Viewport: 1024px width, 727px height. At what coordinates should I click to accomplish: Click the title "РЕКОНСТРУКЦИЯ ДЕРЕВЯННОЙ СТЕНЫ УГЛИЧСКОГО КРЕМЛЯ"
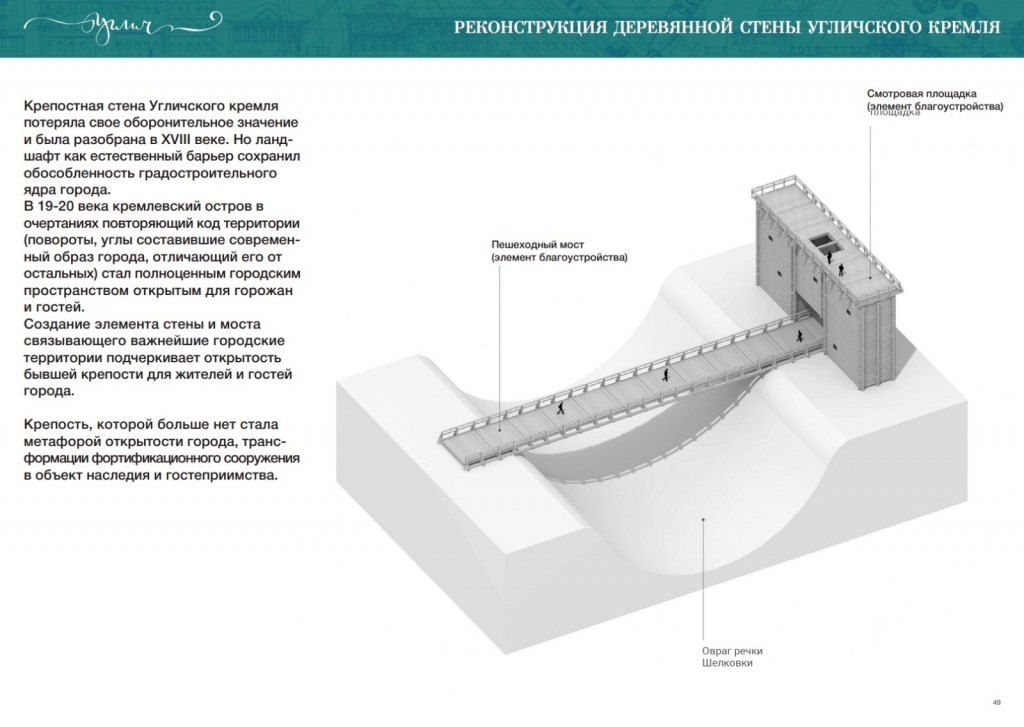tap(726, 27)
